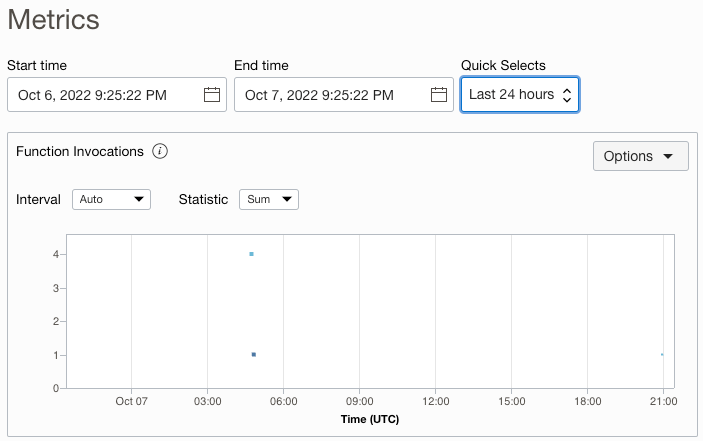Click the End time date field
The height and width of the screenshot is (441, 703).
pyautogui.click(x=332, y=95)
